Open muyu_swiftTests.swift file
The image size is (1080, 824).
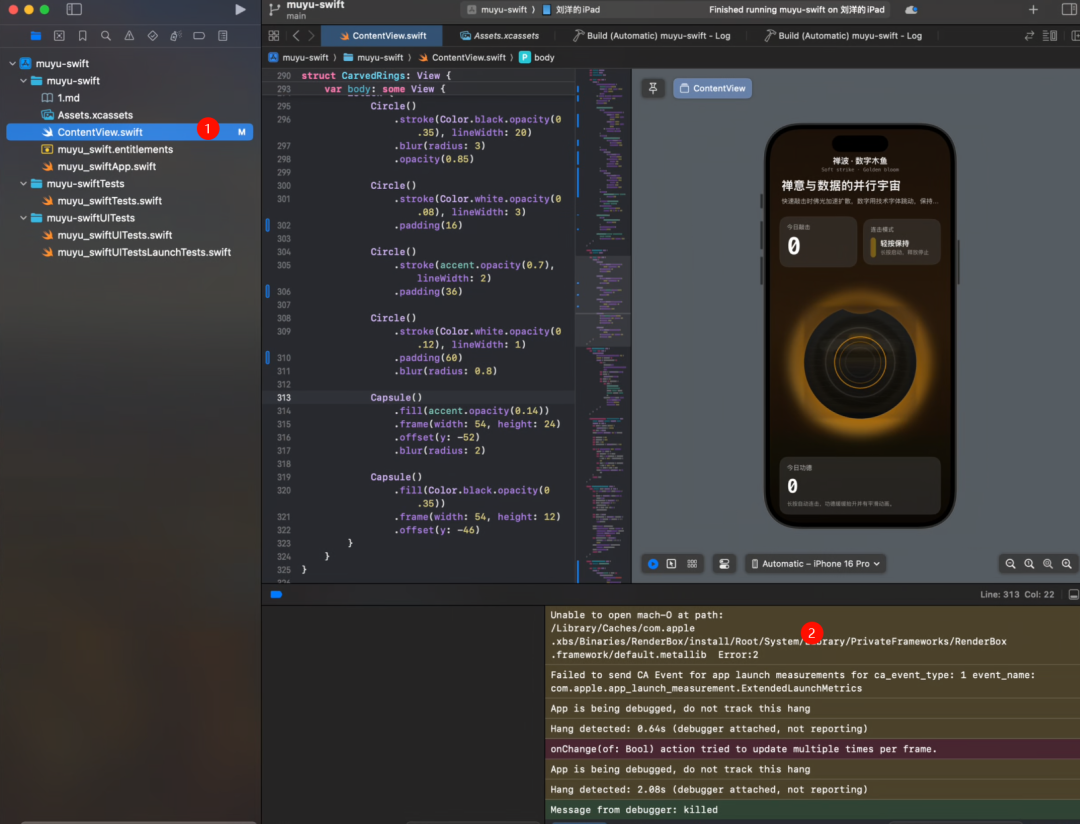(x=101, y=201)
